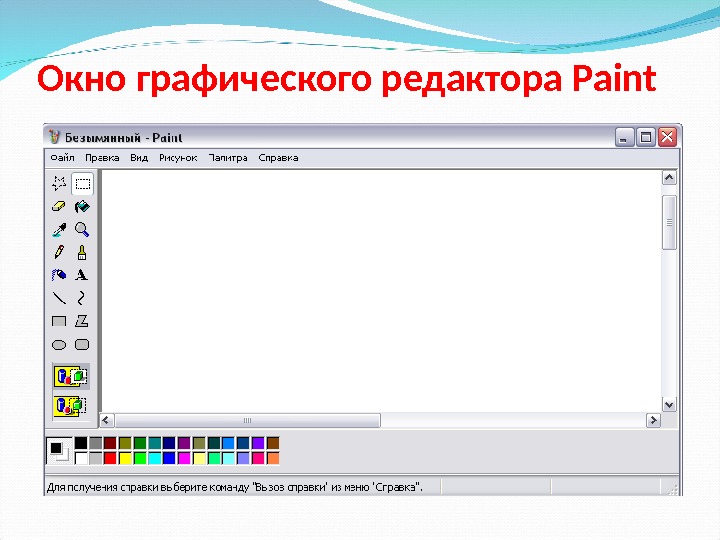Screen dimensions: 720x540
Task: Enable transparent selection mode option
Action: tap(71, 406)
